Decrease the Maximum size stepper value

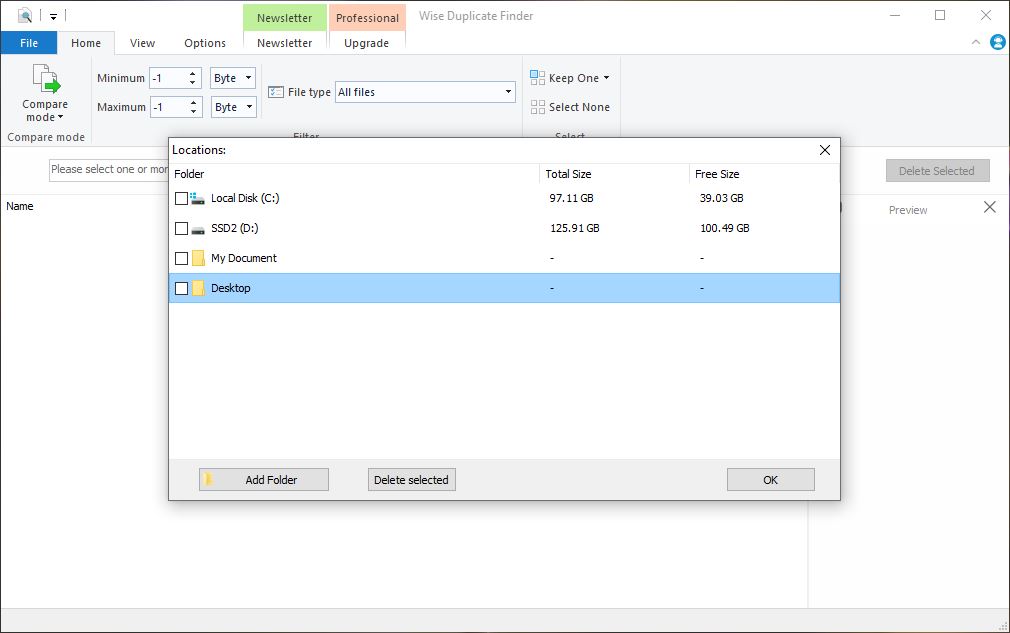[193, 111]
